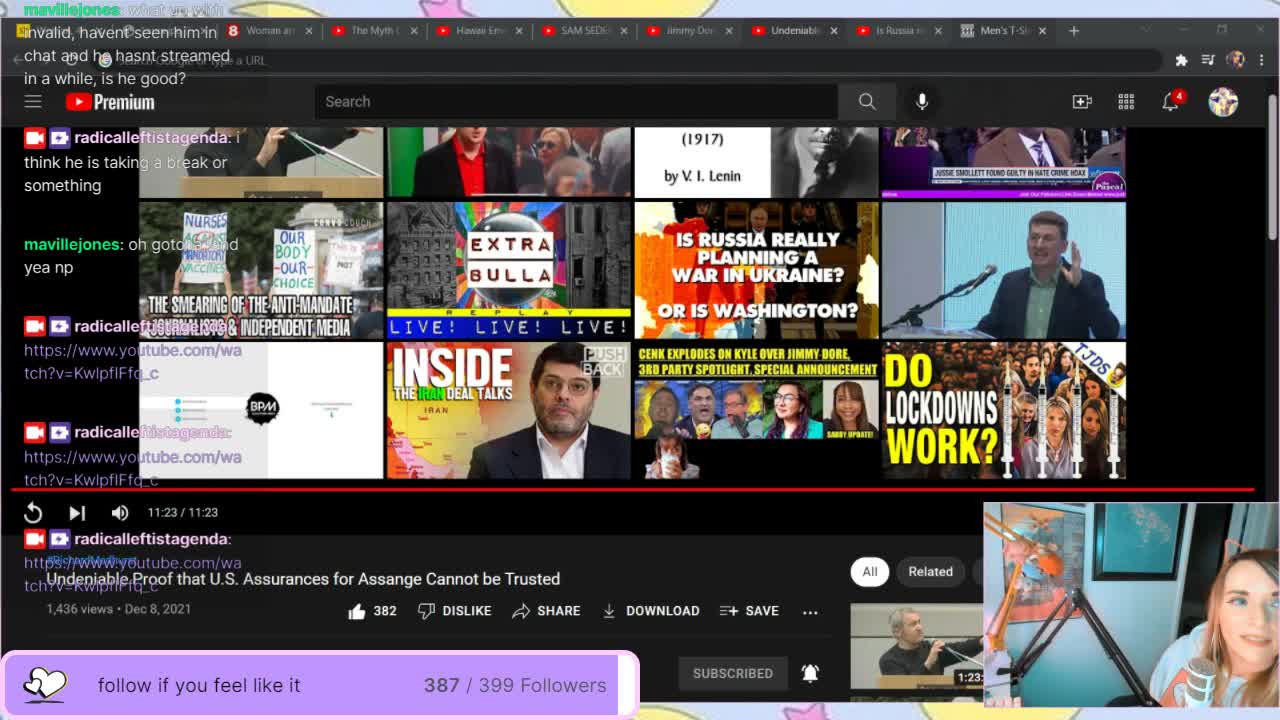The height and width of the screenshot is (720, 1280).
Task: Download the video
Action: pyautogui.click(x=650, y=610)
